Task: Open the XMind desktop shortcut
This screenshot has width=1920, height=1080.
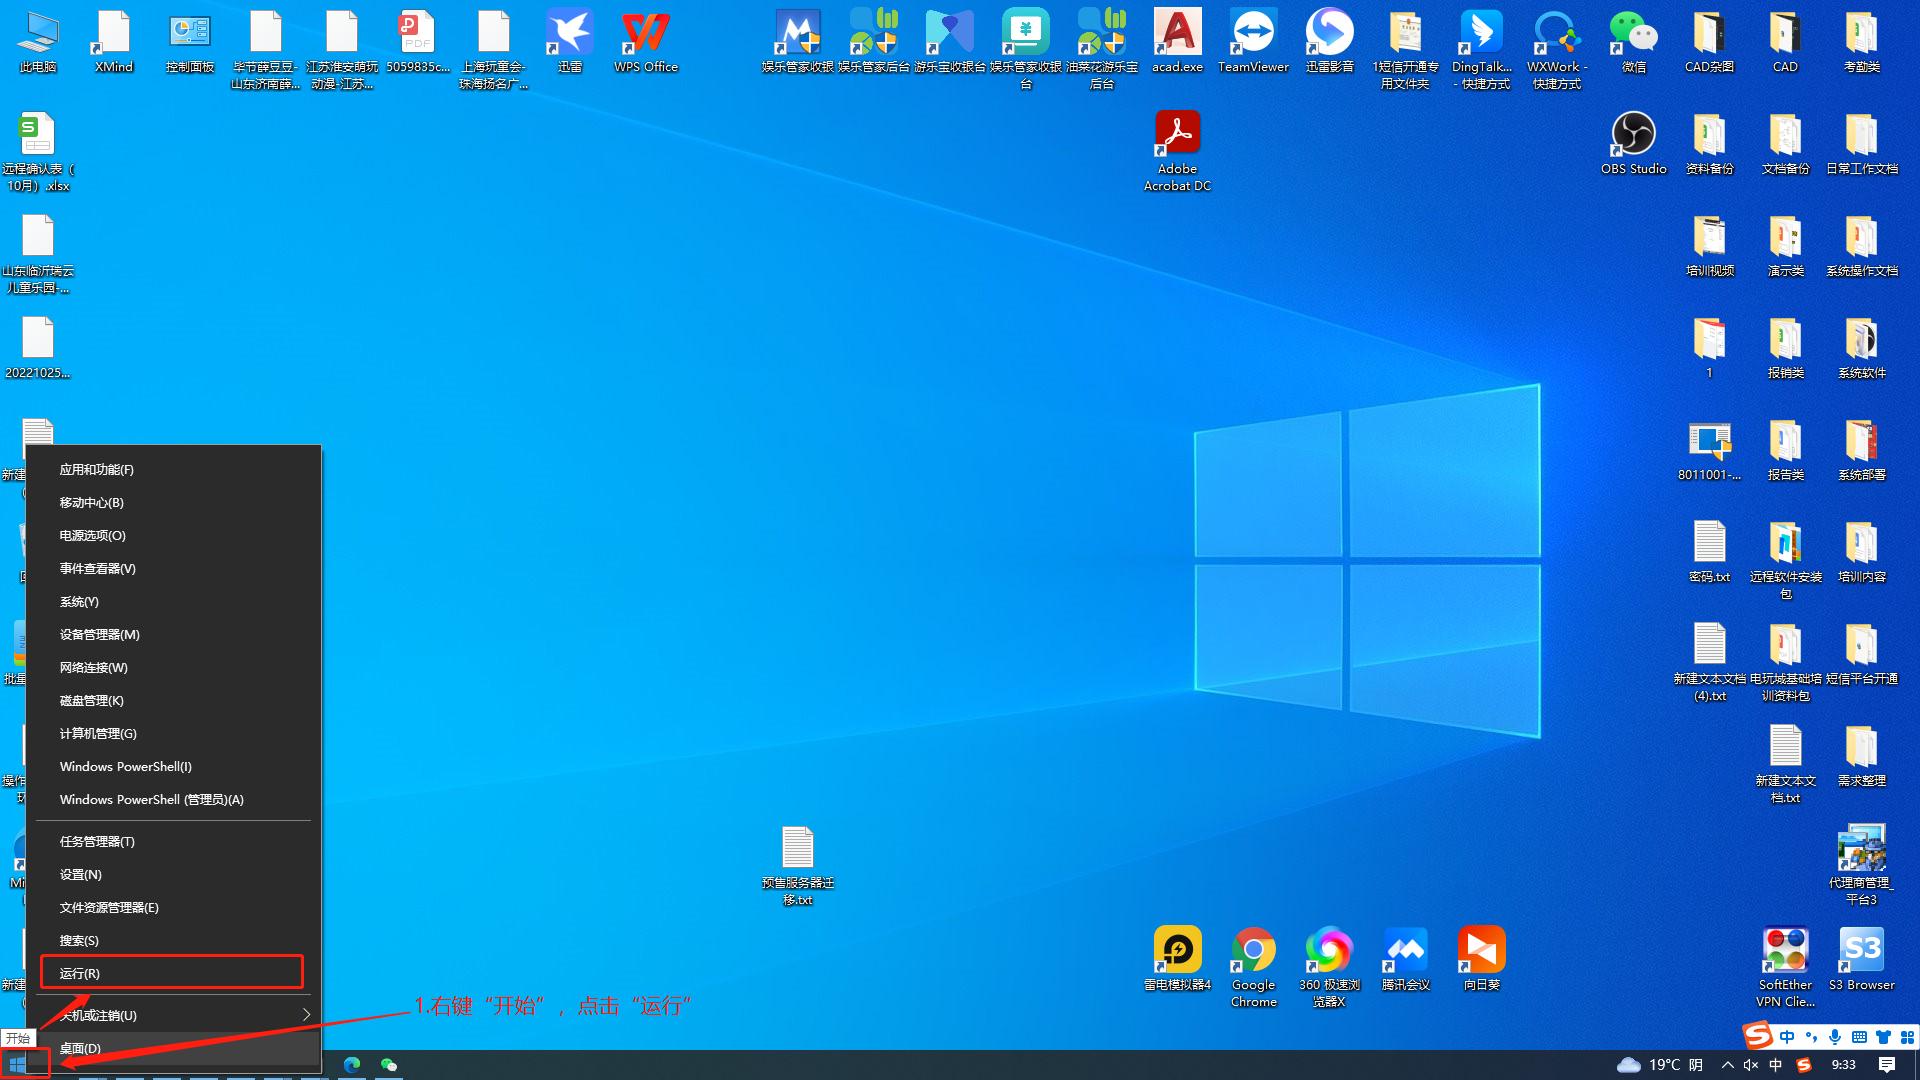Action: pyautogui.click(x=114, y=42)
